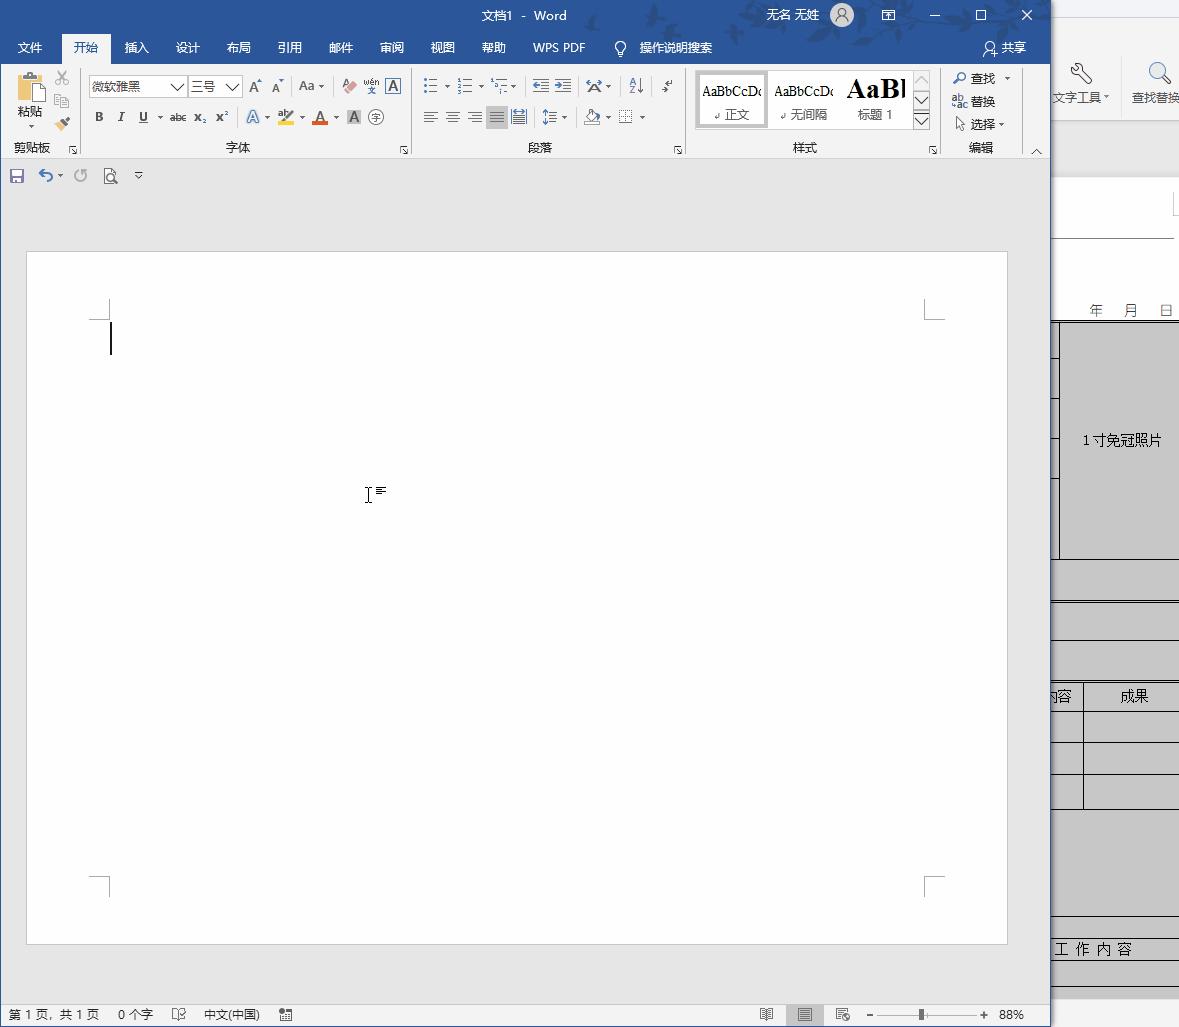Open print preview from quick access toolbar
The width and height of the screenshot is (1179, 1027).
[110, 176]
